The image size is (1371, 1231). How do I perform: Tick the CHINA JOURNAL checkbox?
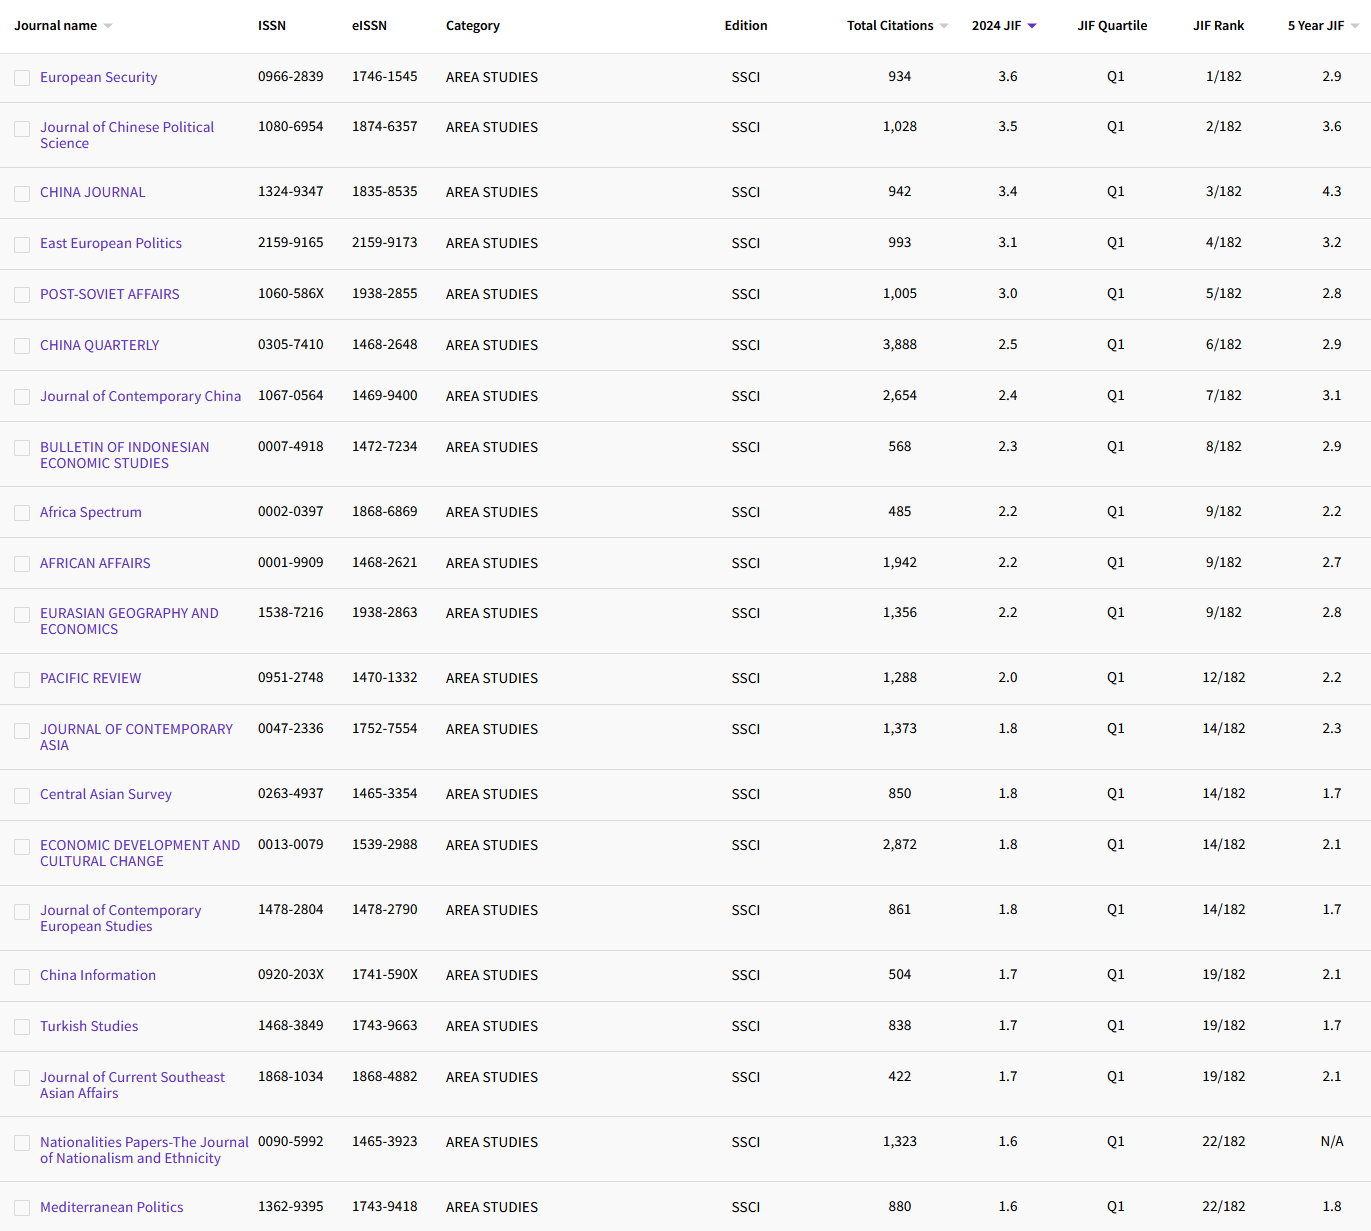[22, 194]
